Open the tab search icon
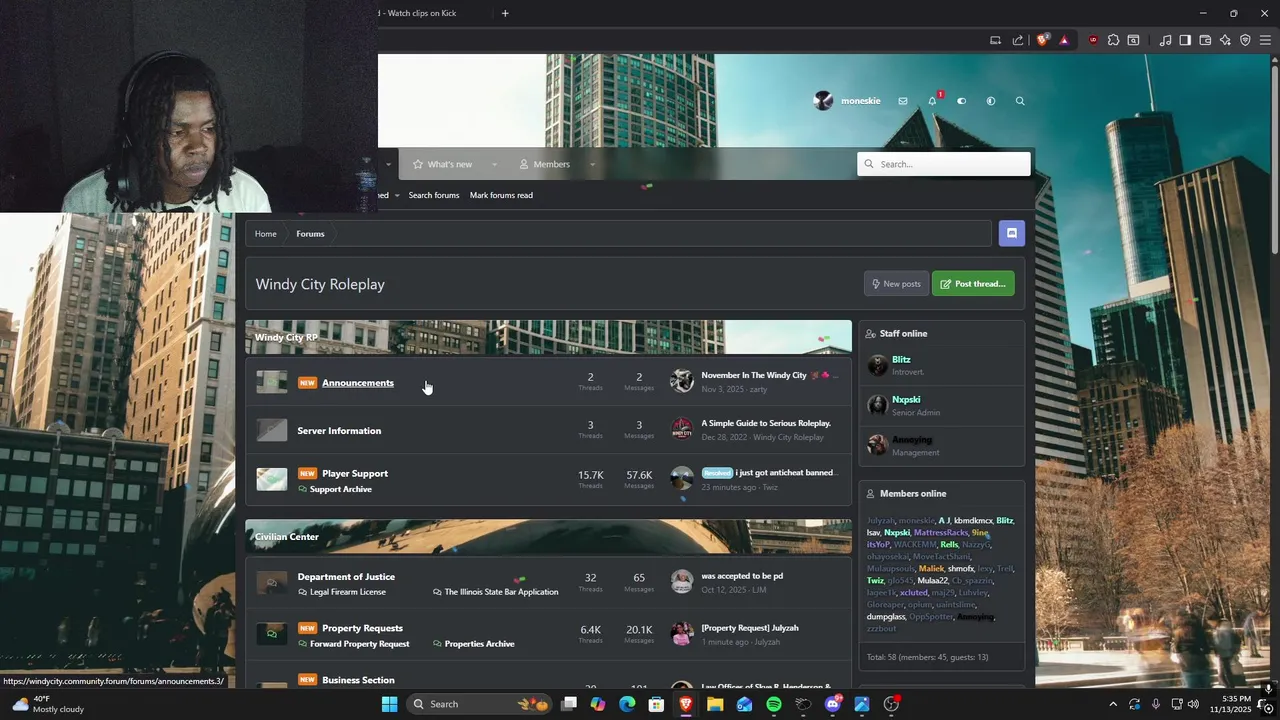 pos(1133,40)
